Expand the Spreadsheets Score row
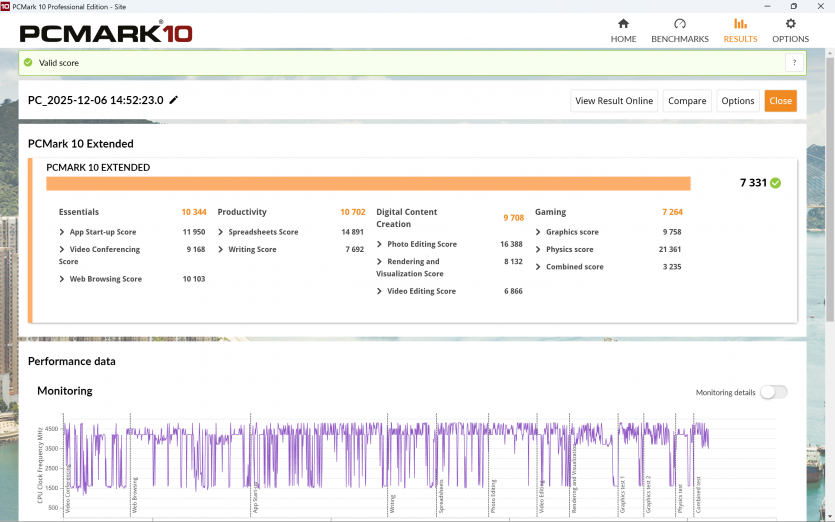This screenshot has width=835, height=522. pyautogui.click(x=220, y=232)
